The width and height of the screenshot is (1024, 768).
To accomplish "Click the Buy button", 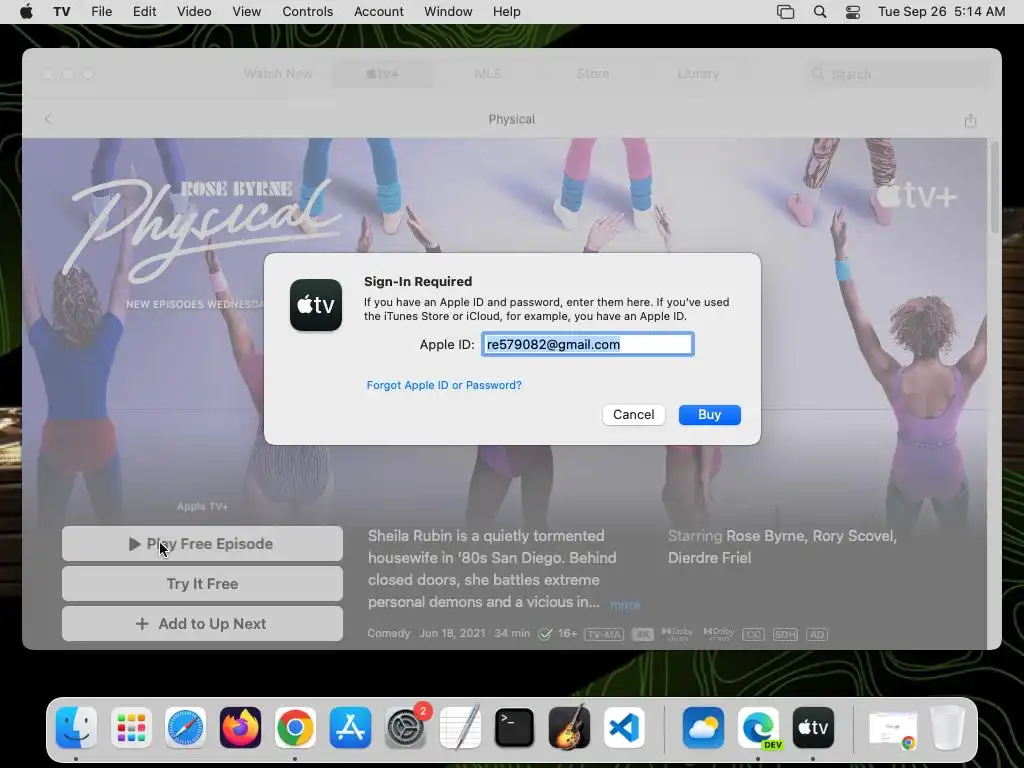I will click(710, 415).
